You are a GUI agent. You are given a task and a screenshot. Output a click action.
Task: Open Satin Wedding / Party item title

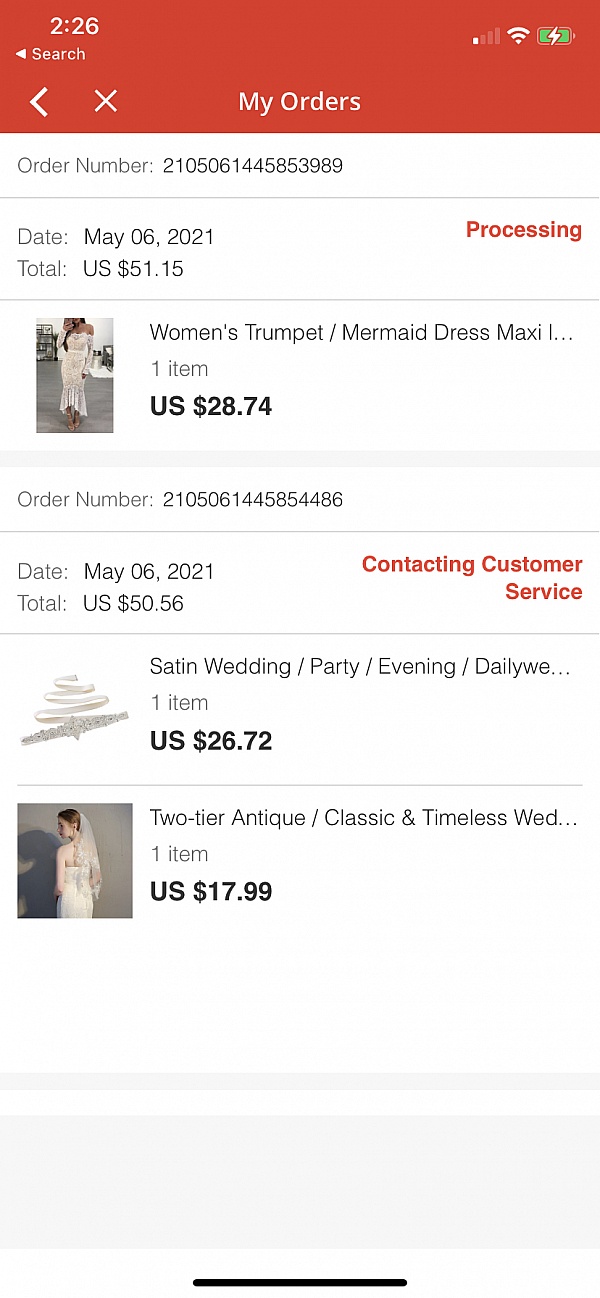pyautogui.click(x=360, y=667)
